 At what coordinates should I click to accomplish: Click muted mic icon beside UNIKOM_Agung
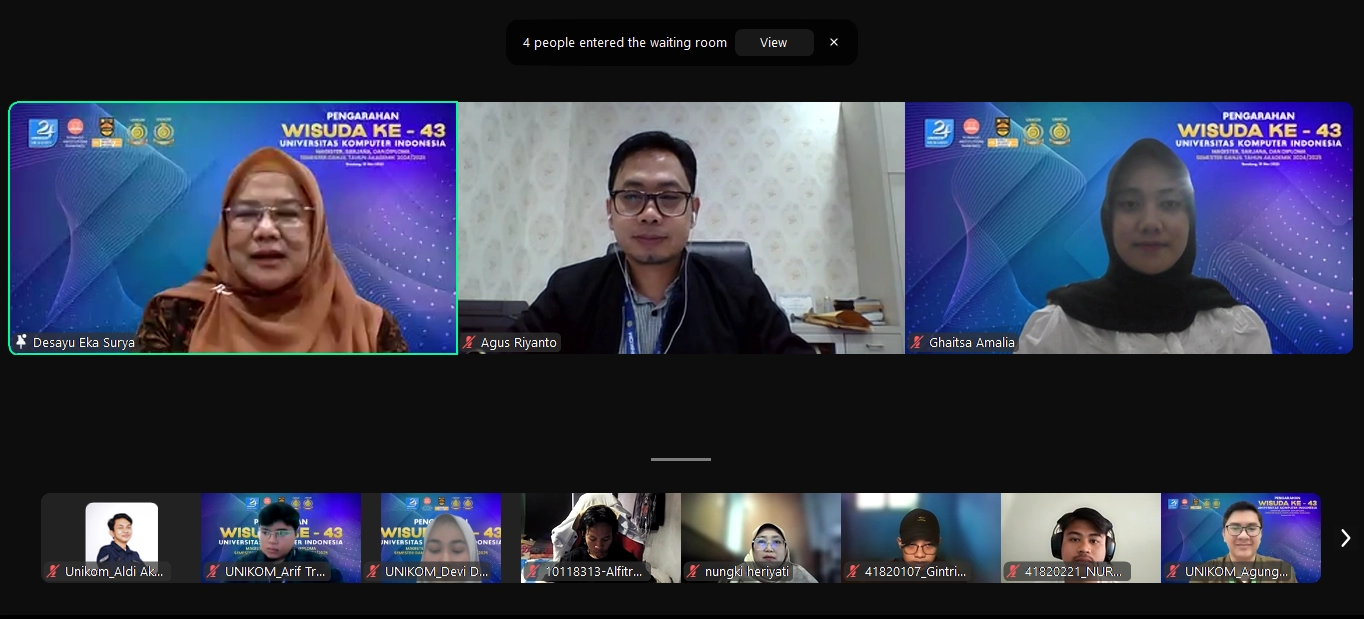(x=1173, y=572)
